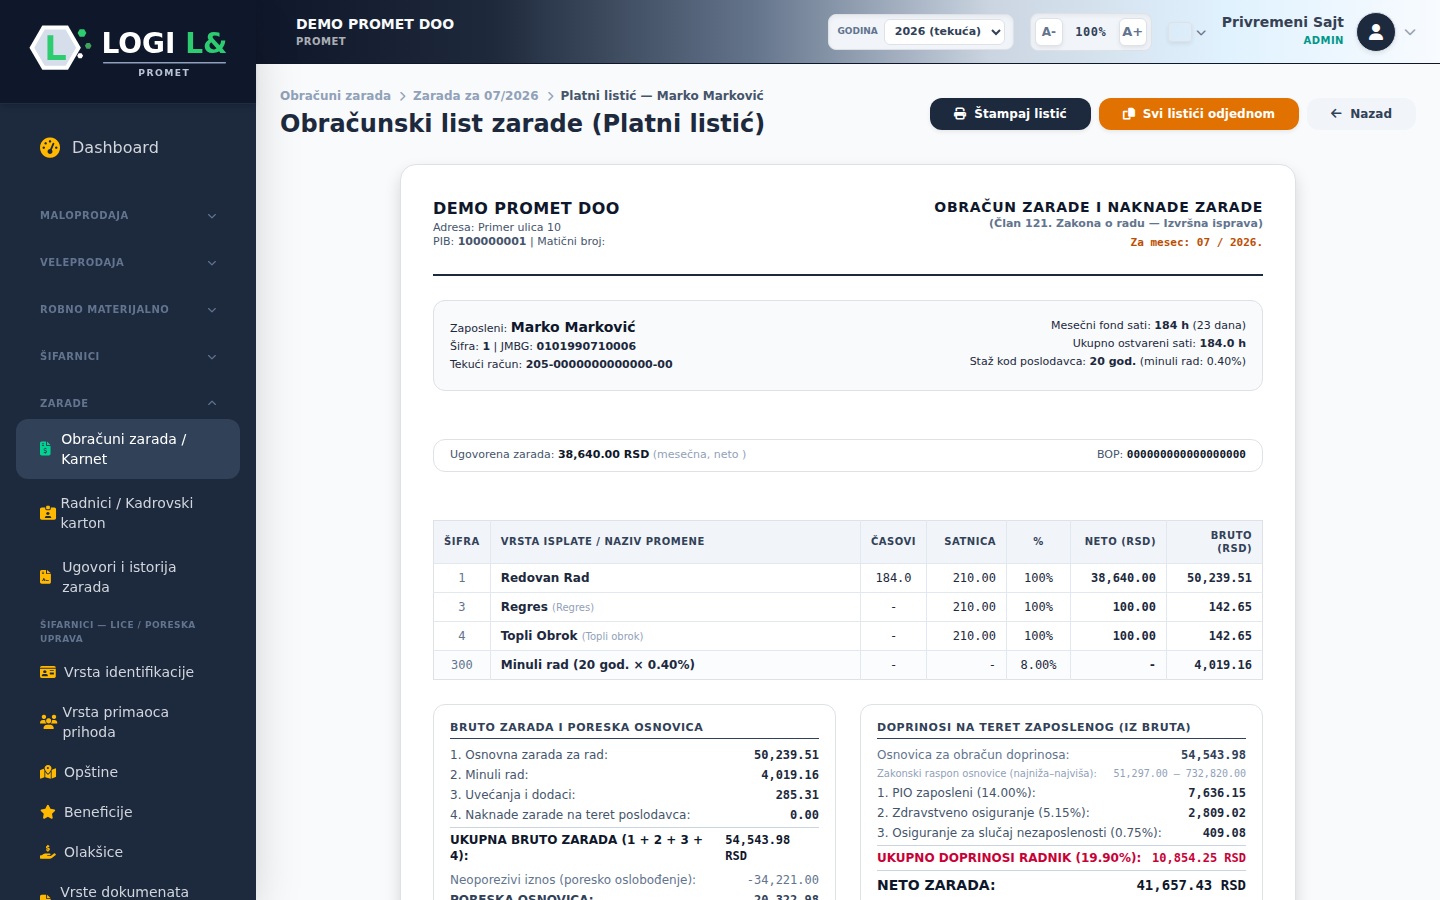Viewport: 1440px width, 900px height.
Task: Collapse the ZARADE sidebar section
Action: tap(128, 403)
